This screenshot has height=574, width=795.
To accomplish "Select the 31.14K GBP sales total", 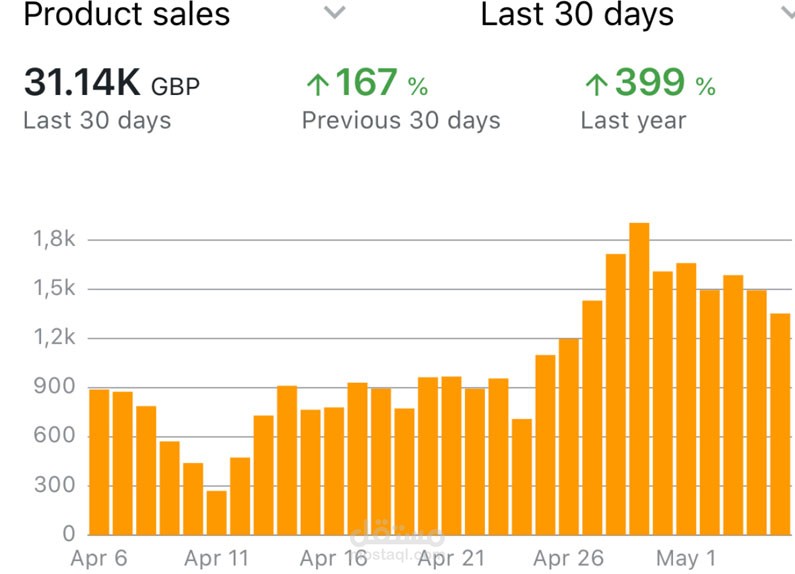I will (x=112, y=83).
